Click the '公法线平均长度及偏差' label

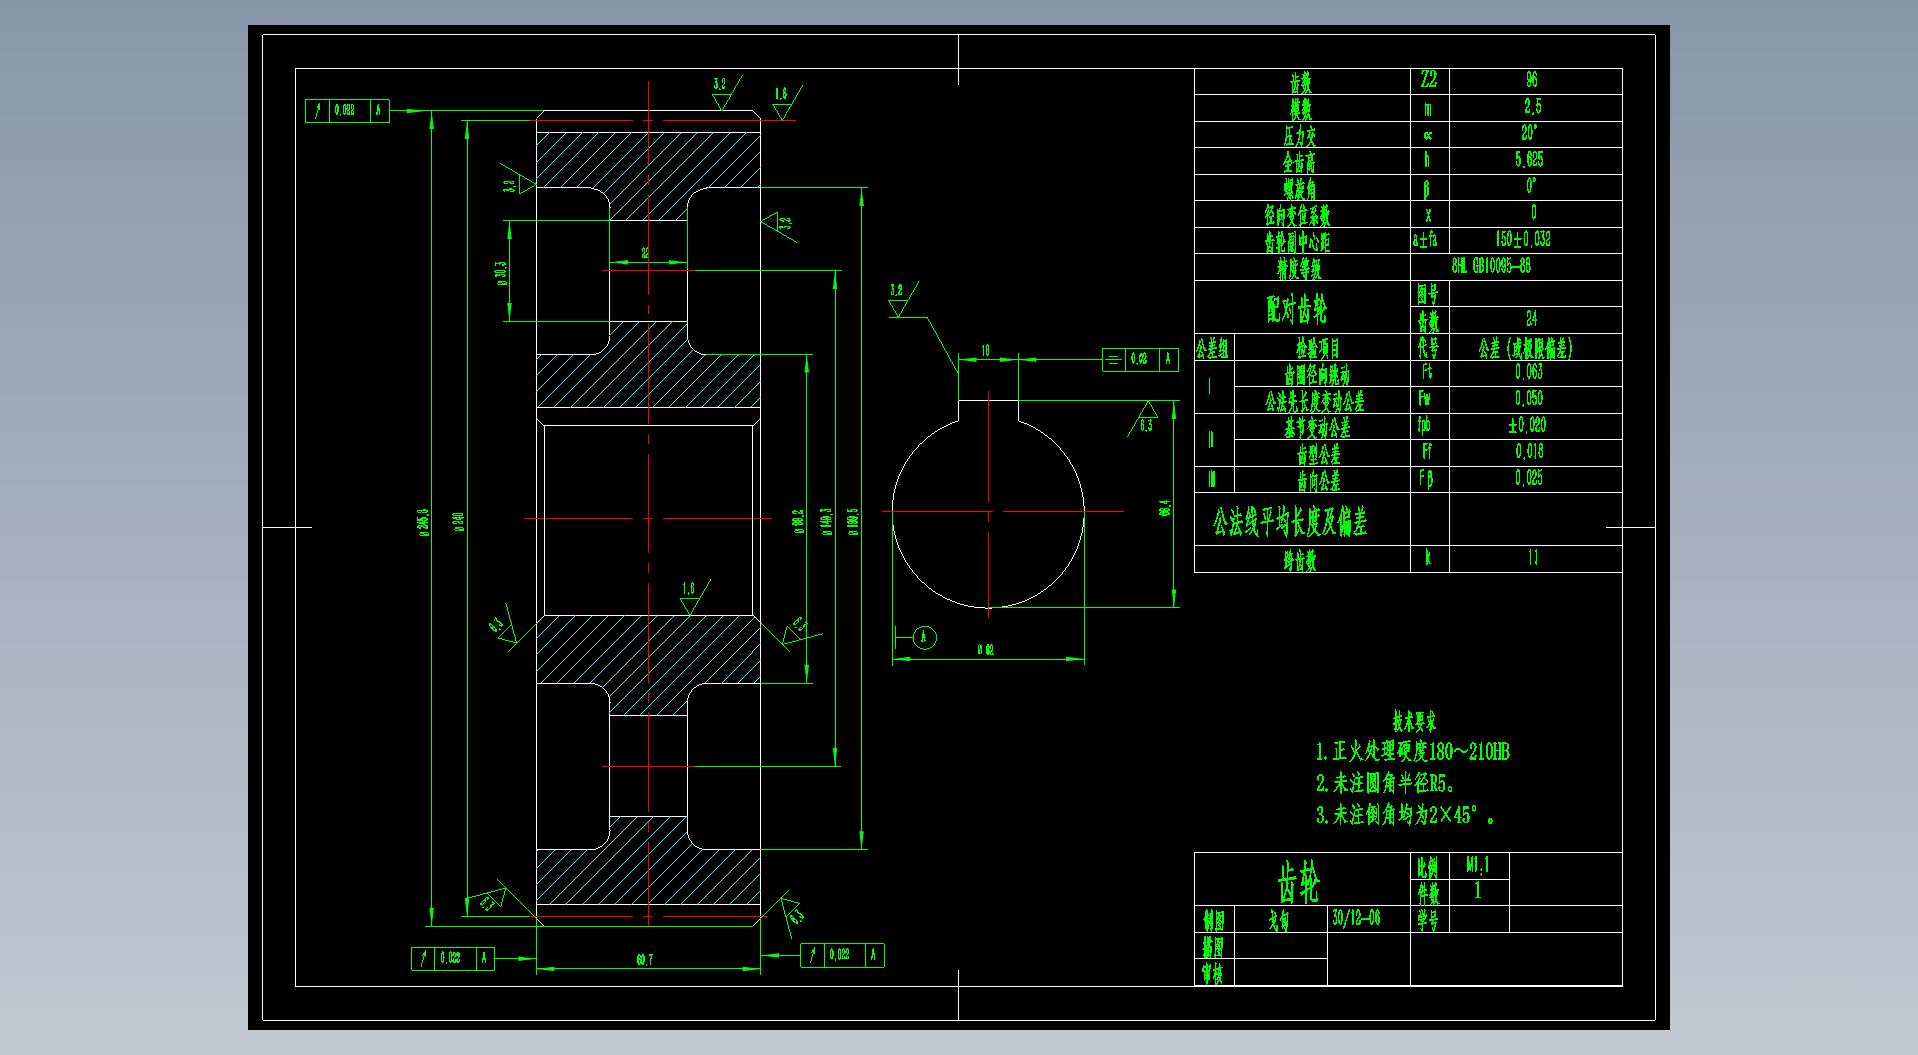pos(1290,521)
